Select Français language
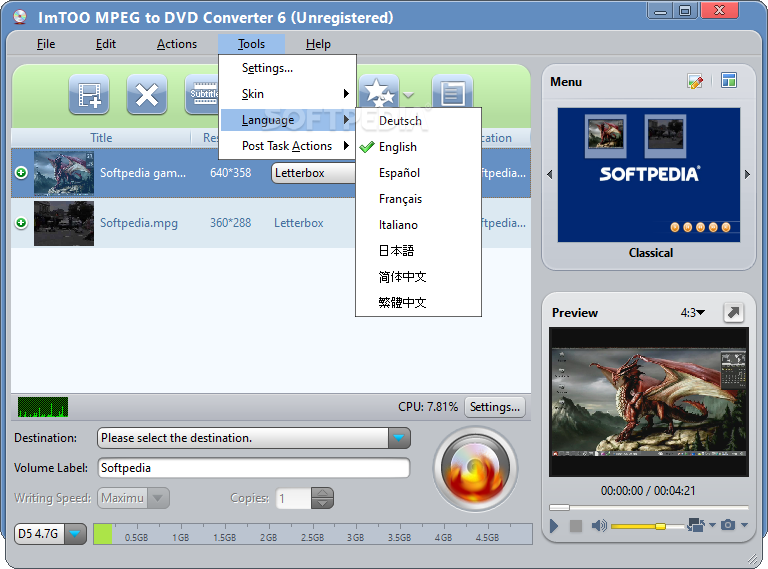Screen dimensions: 768x569 pos(418,199)
